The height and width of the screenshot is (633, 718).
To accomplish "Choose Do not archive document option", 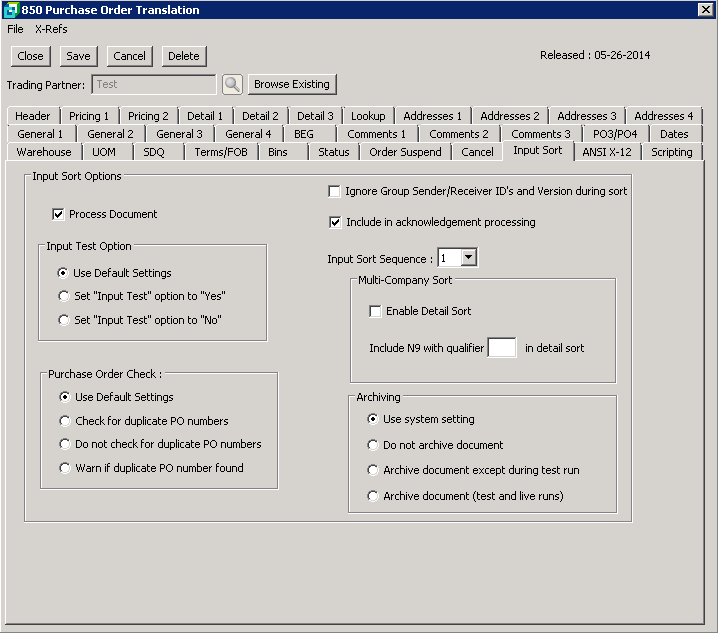I will point(374,445).
